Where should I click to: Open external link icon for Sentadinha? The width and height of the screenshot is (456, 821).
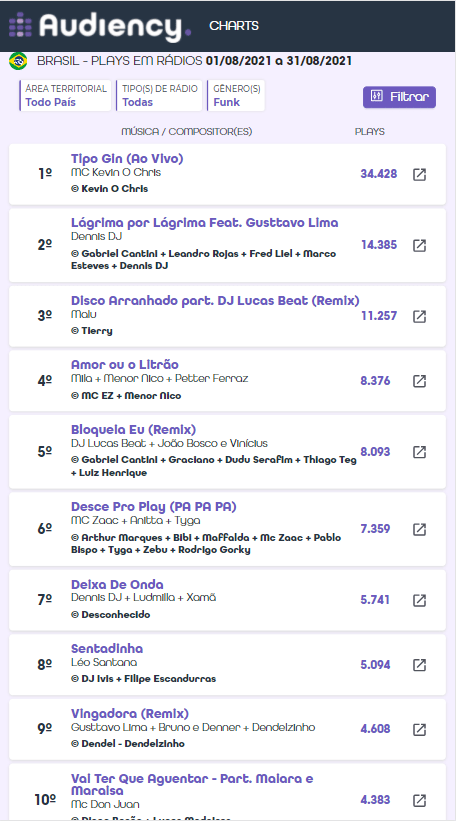click(x=419, y=665)
